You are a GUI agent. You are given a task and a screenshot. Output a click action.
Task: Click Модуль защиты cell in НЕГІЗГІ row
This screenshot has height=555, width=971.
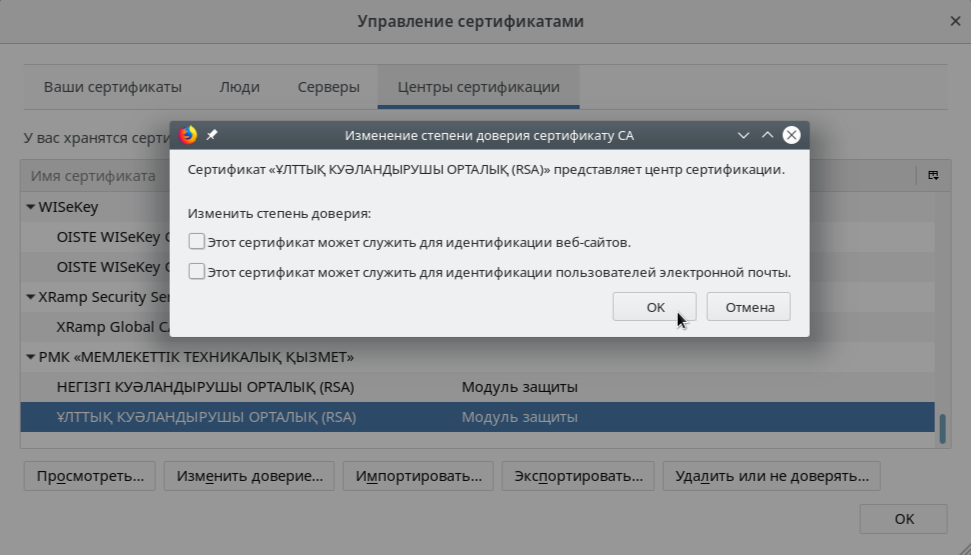pyautogui.click(x=520, y=387)
